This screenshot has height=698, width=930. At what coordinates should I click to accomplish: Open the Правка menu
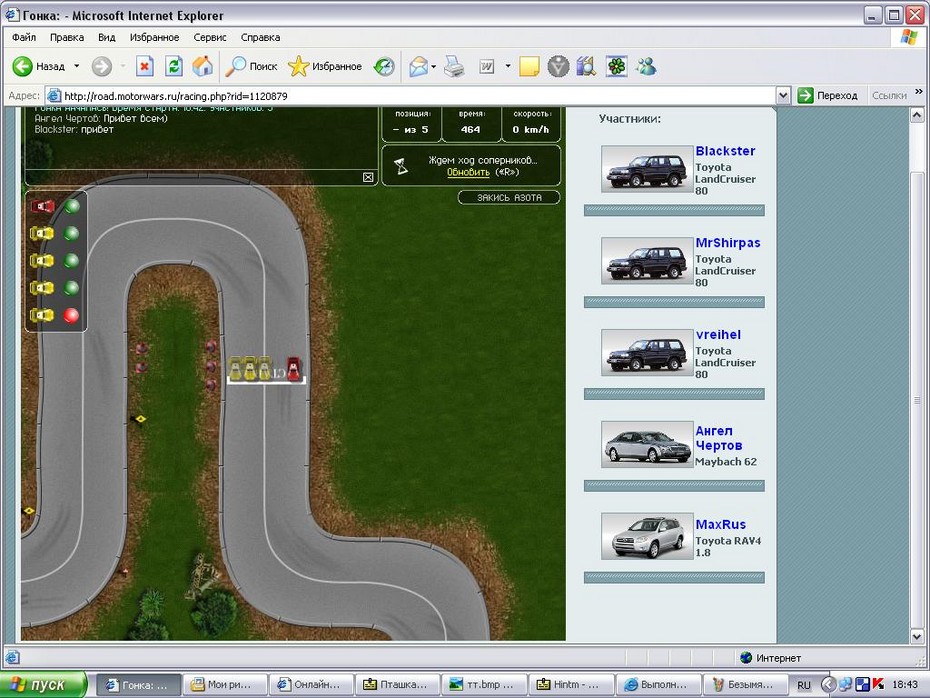coord(66,37)
